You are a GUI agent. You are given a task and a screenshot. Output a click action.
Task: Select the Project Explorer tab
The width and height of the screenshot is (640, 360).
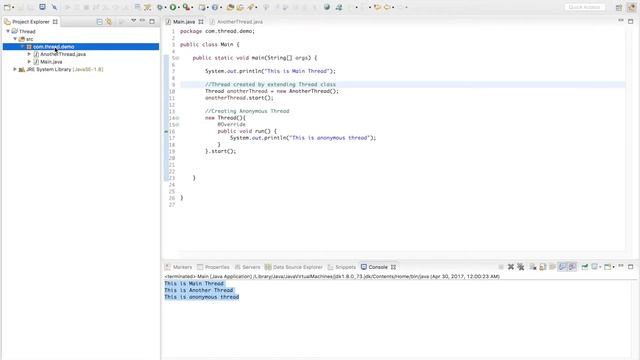[x=31, y=22]
